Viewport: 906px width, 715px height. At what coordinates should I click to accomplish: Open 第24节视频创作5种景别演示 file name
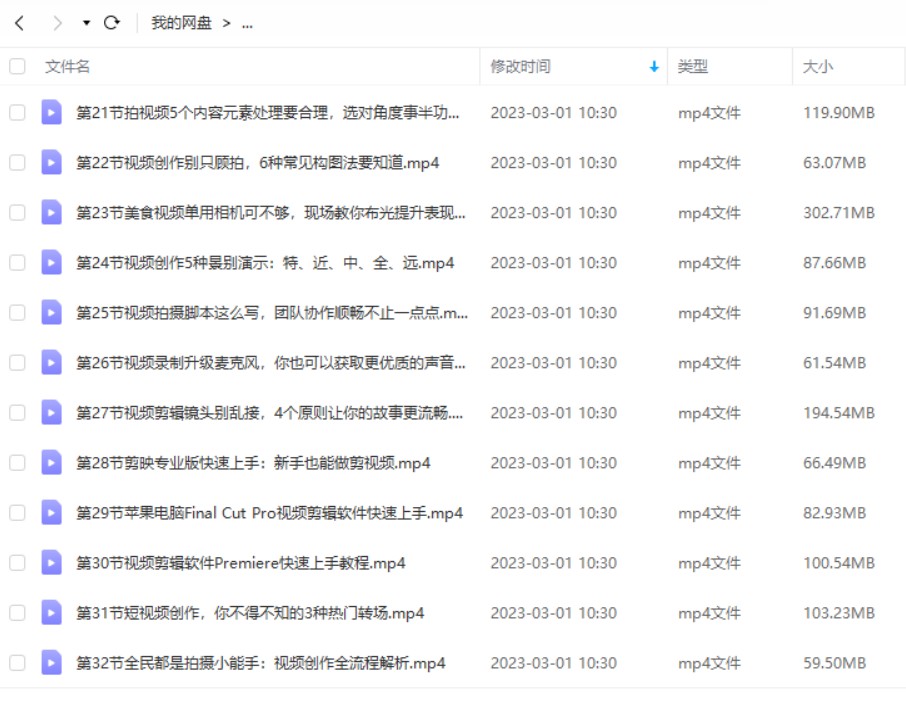click(x=265, y=263)
